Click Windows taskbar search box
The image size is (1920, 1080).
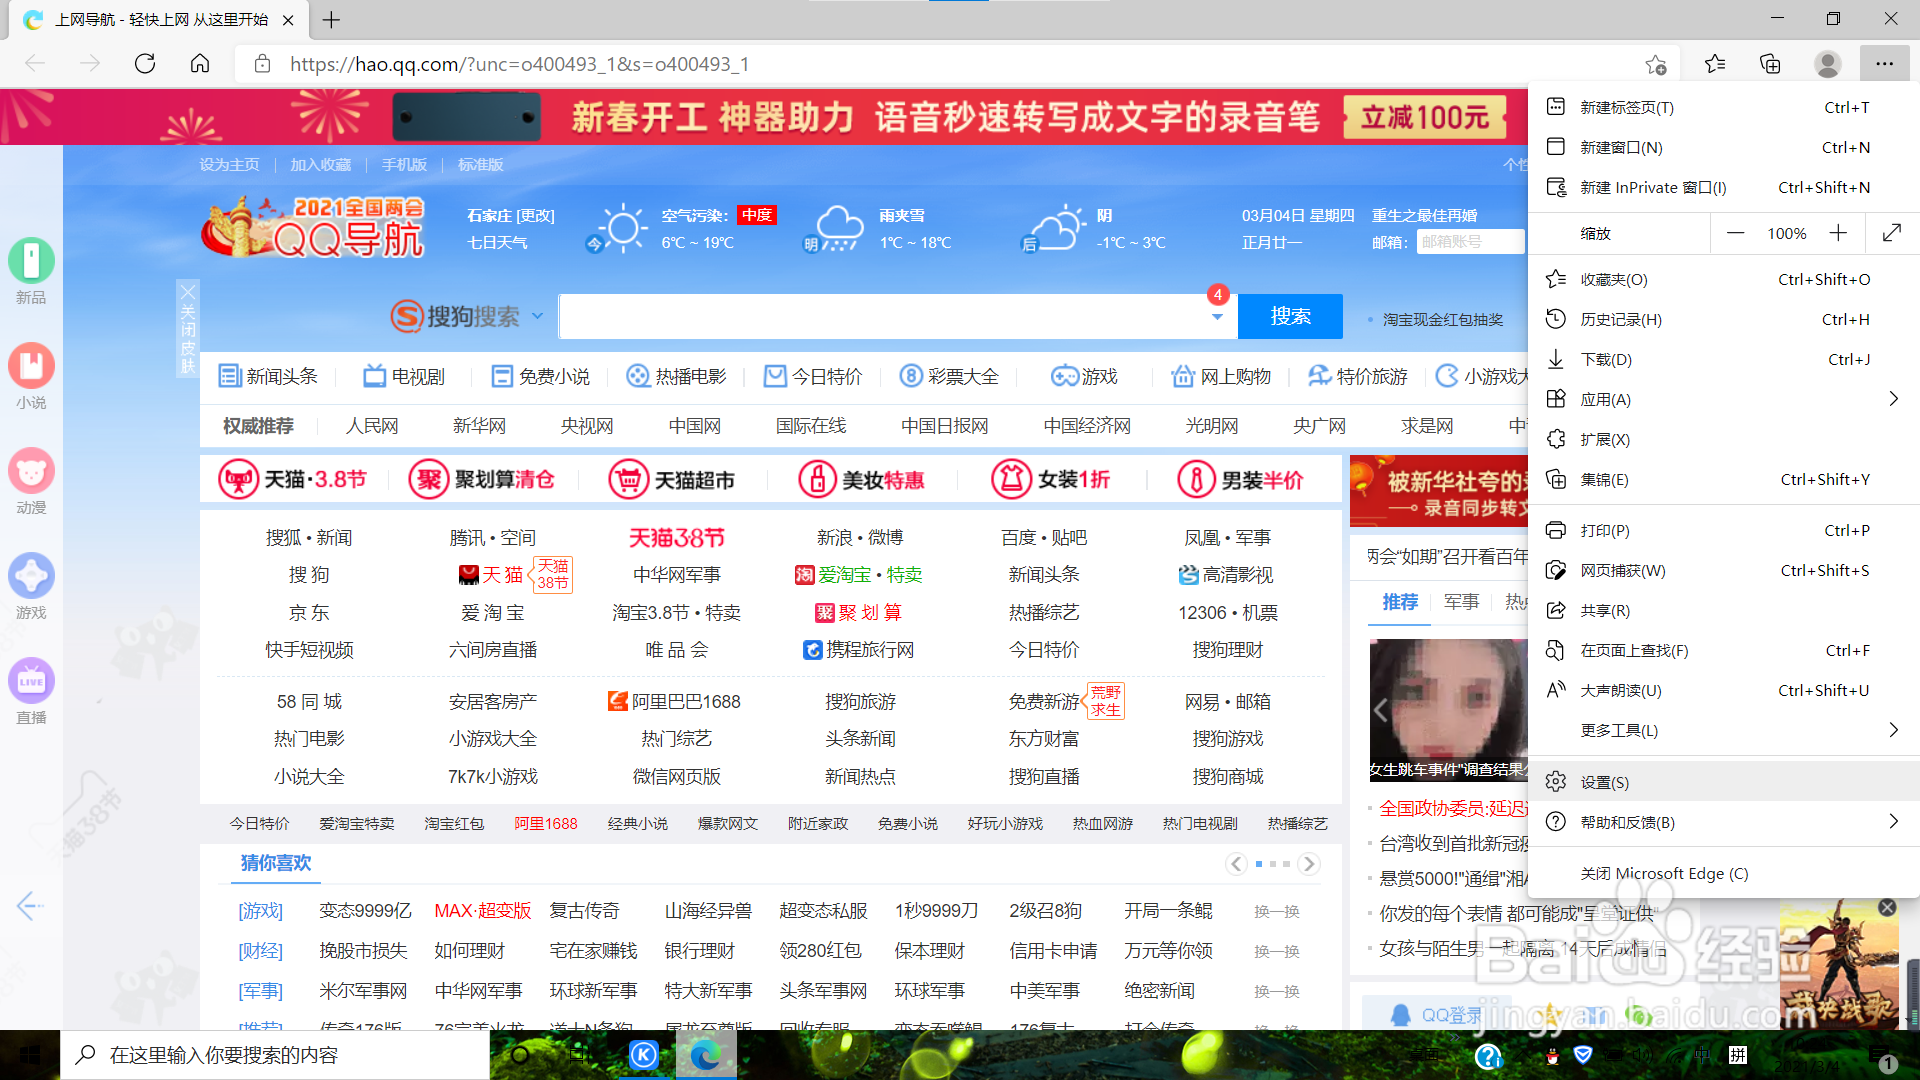pos(275,1055)
